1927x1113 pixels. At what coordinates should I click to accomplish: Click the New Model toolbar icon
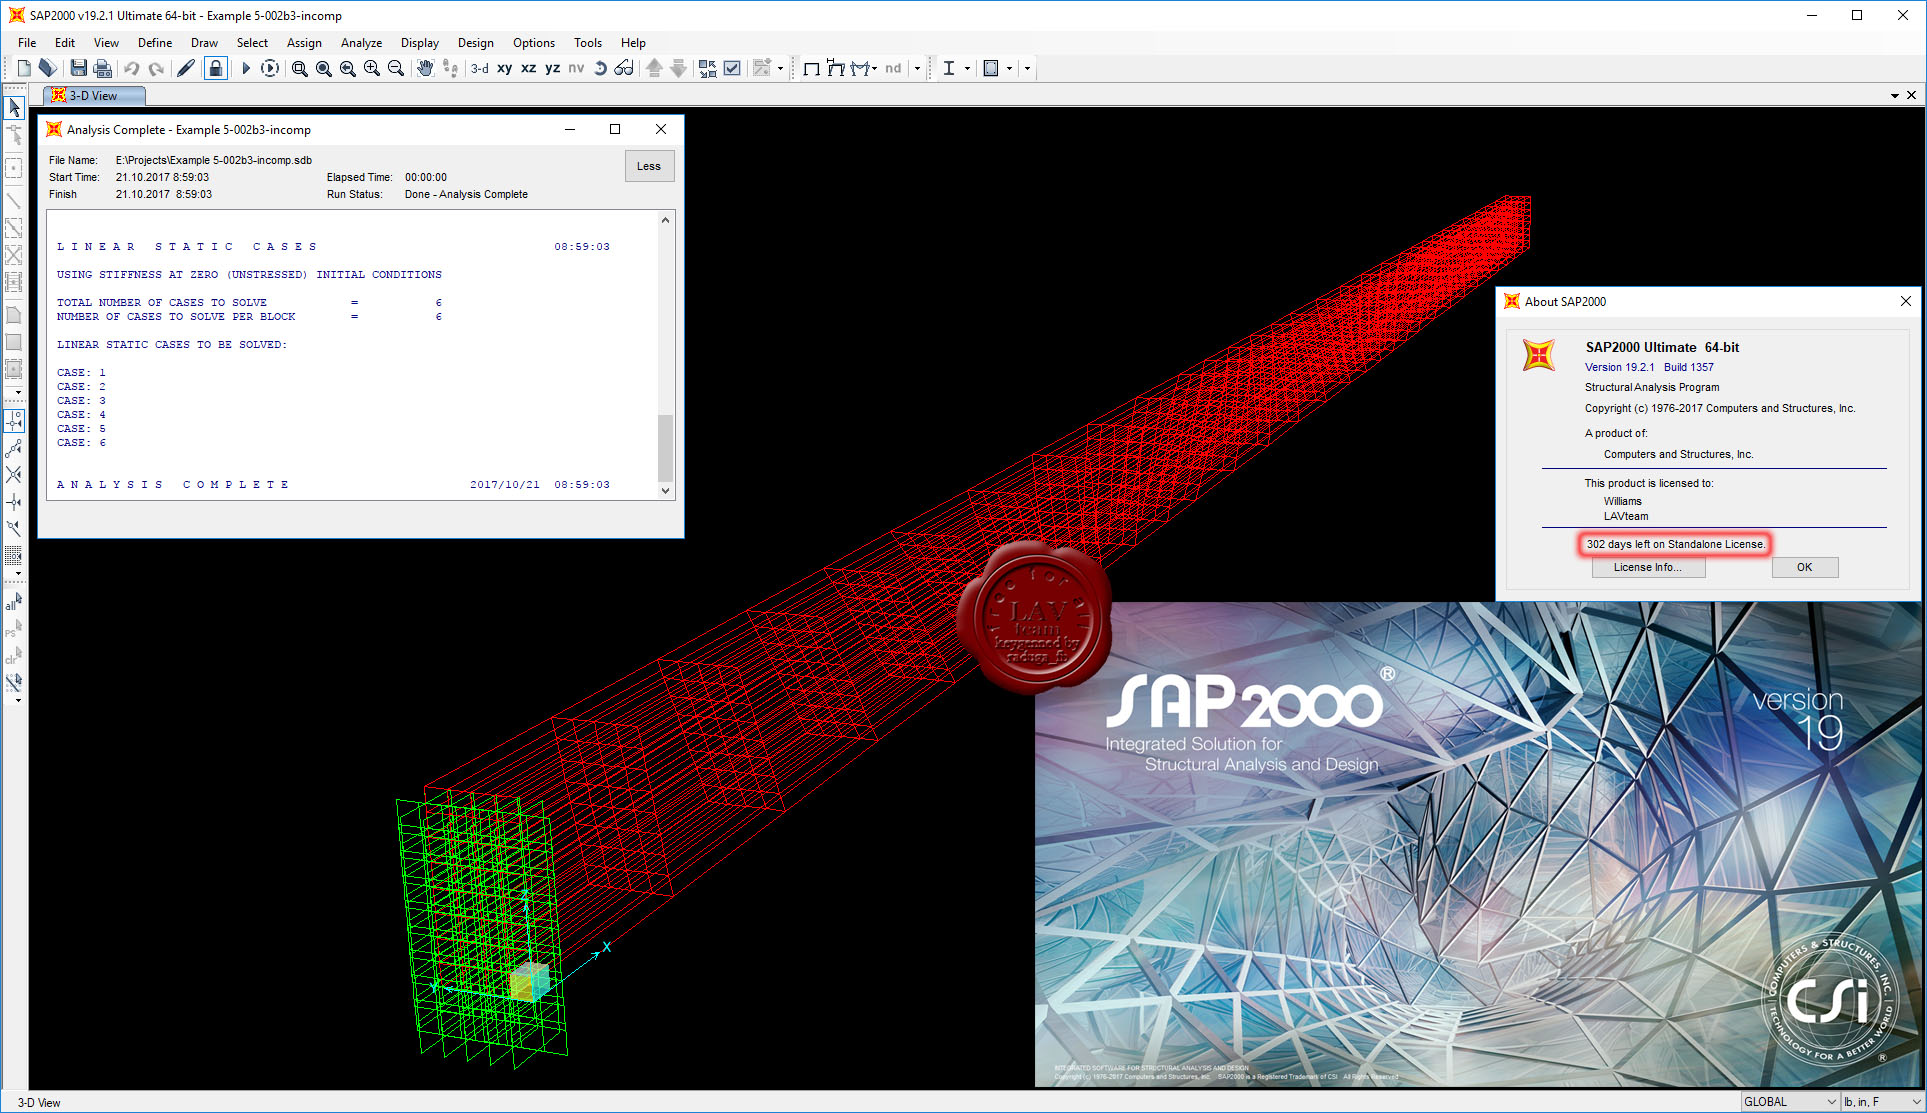tap(23, 68)
